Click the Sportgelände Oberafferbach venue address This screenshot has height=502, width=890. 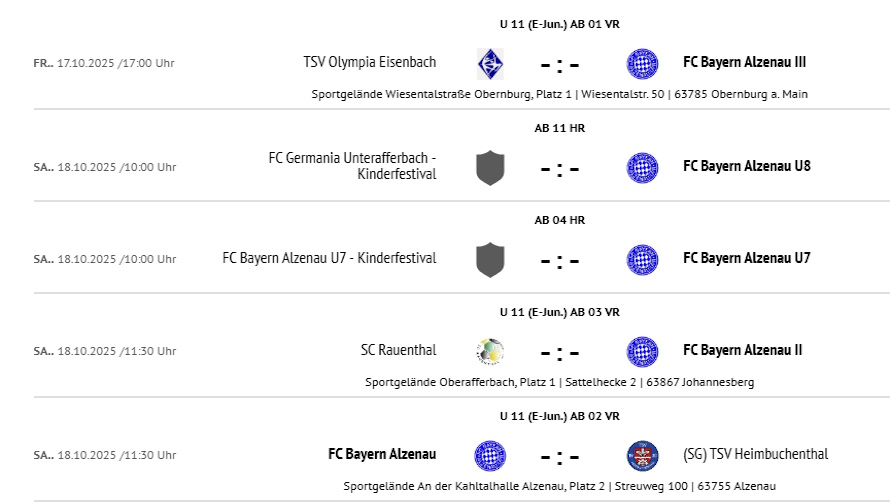tap(559, 382)
